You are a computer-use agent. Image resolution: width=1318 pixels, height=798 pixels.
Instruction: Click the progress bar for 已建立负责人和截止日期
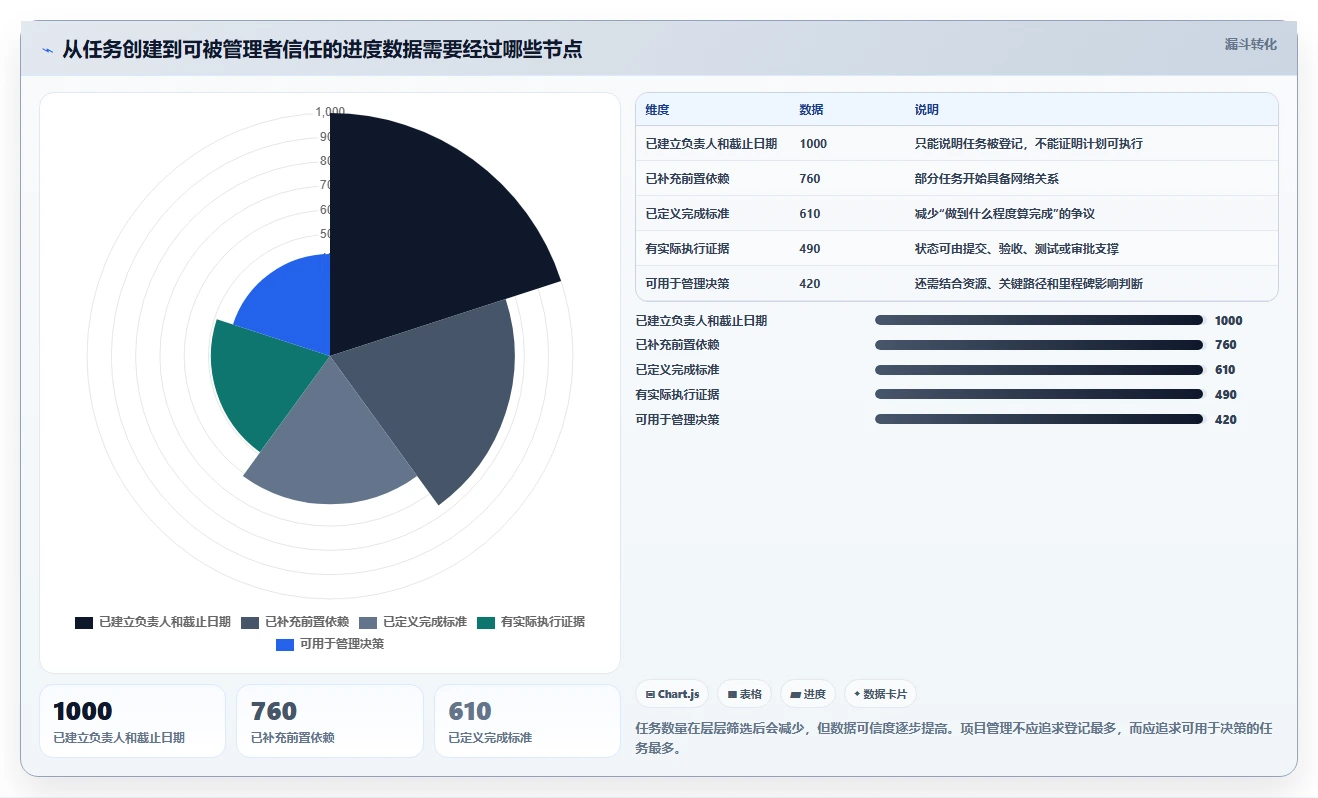coord(1039,320)
